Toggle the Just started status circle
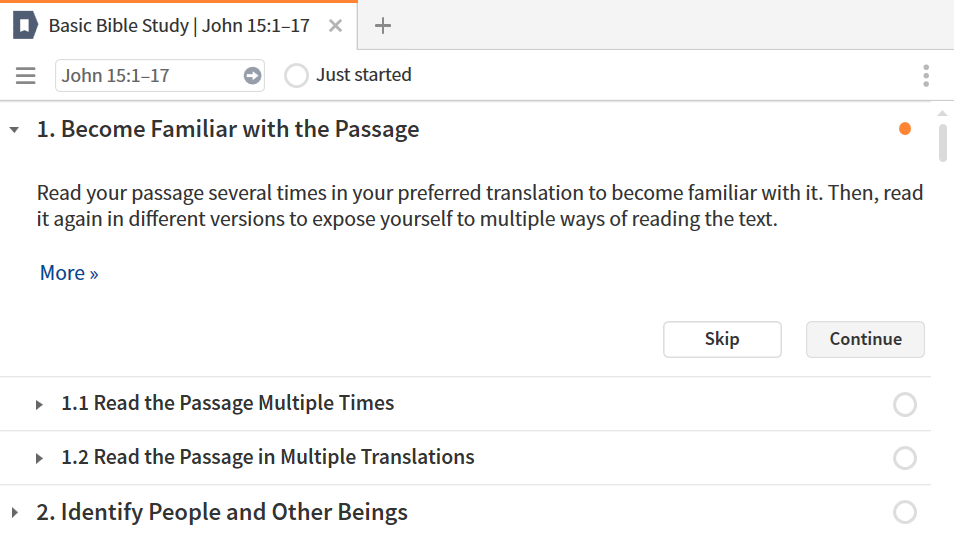 296,75
